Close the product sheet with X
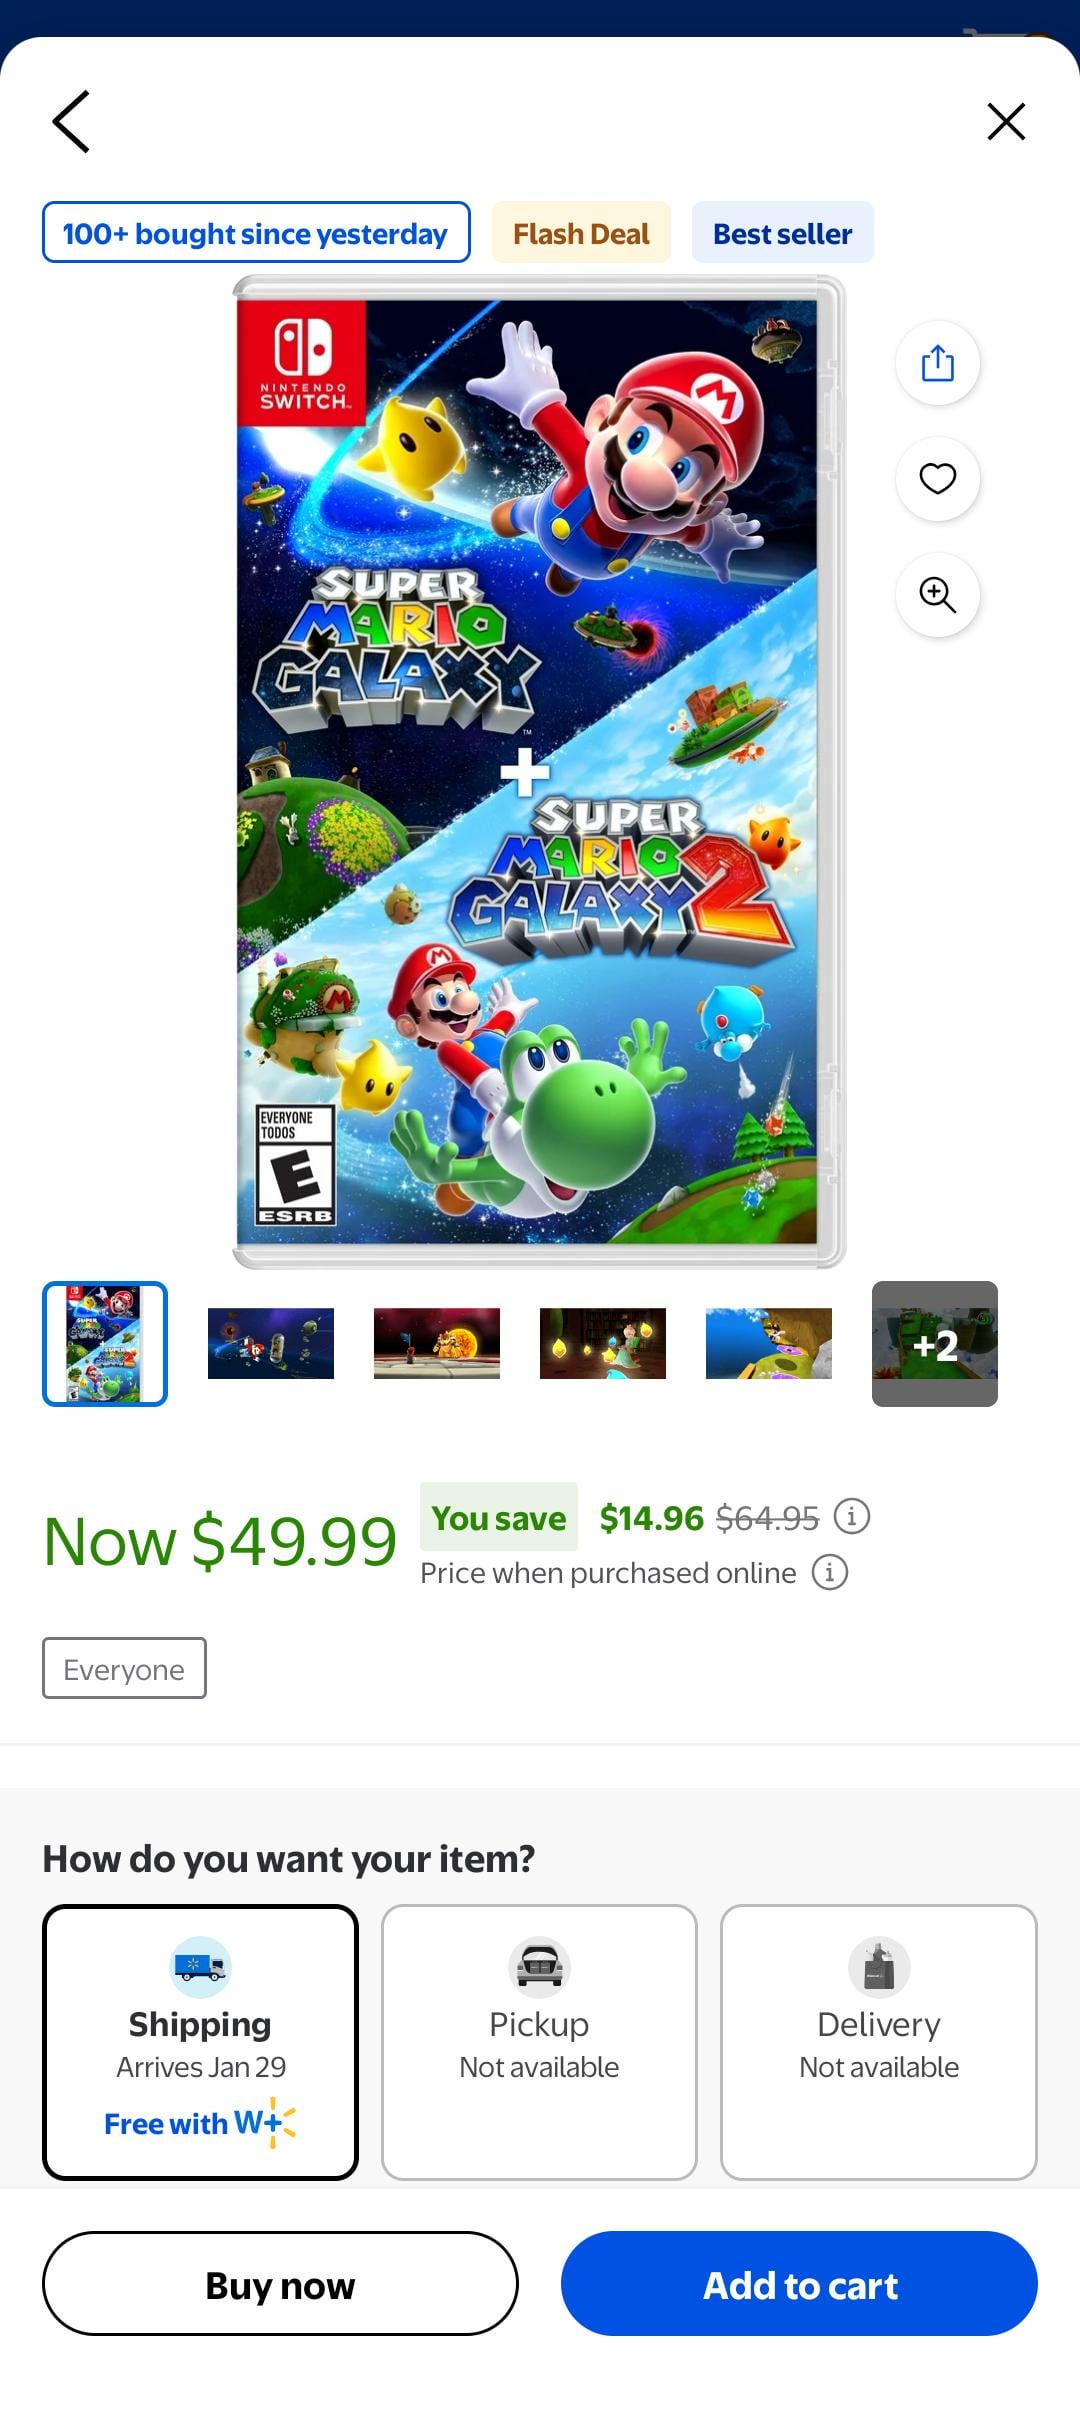1080x2410 pixels. point(1006,122)
